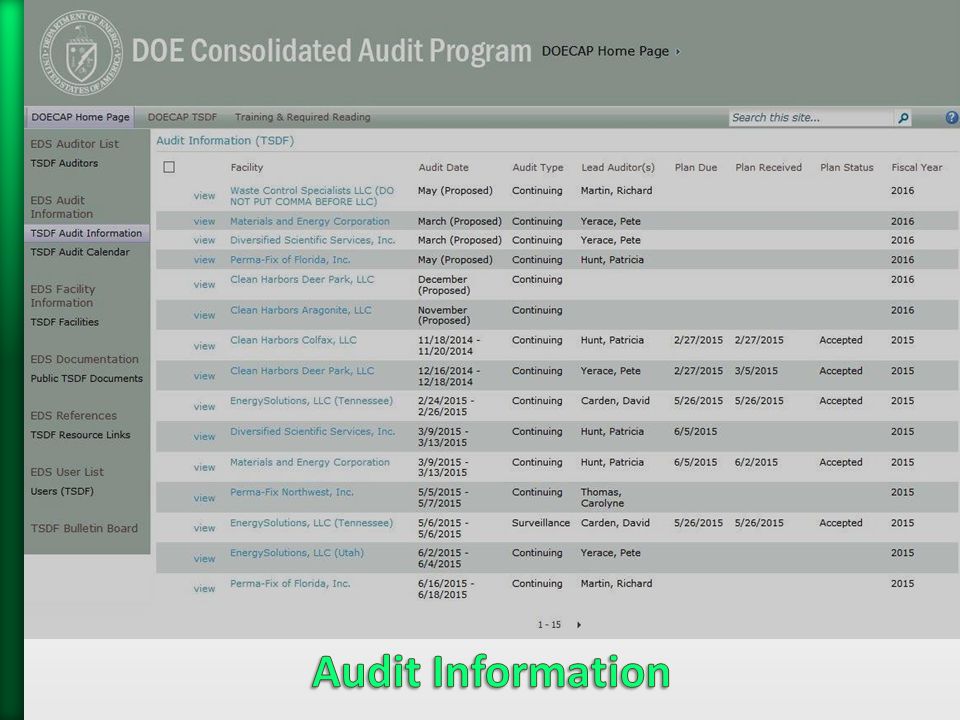Open Users (TSDF) link
960x720 pixels.
click(62, 490)
